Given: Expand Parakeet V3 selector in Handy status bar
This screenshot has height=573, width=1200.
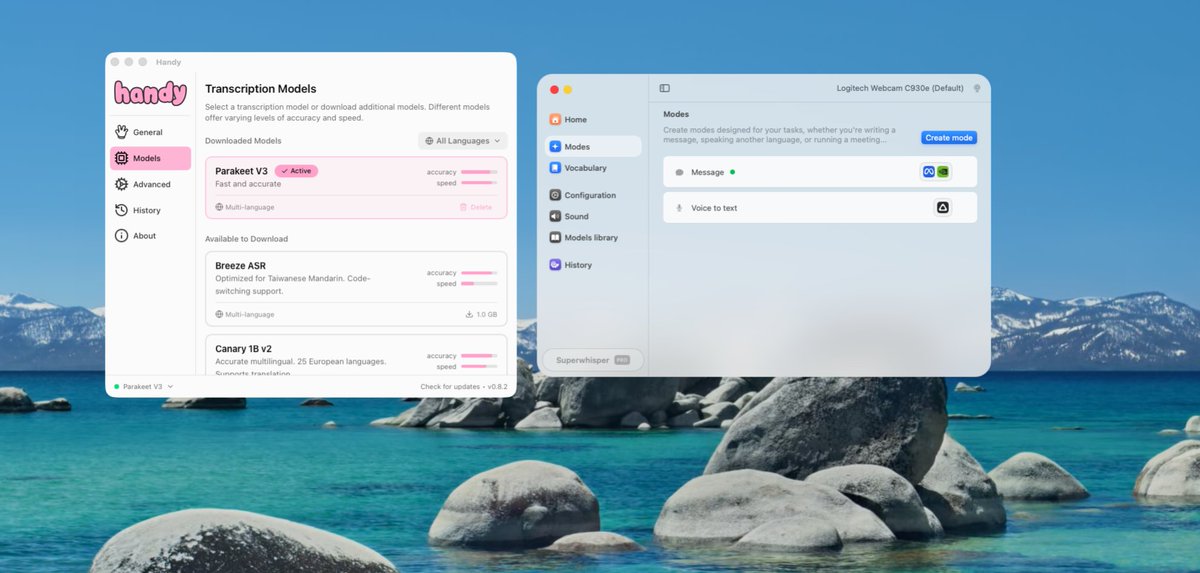Looking at the screenshot, I should [143, 386].
